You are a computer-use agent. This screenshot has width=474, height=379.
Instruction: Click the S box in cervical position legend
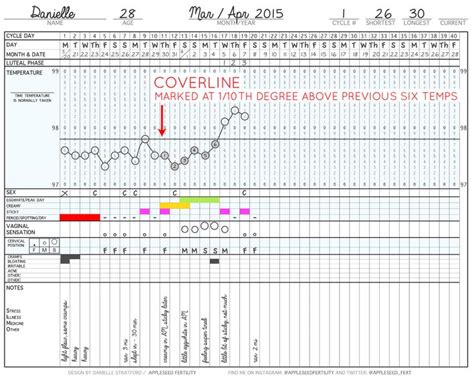(54, 250)
